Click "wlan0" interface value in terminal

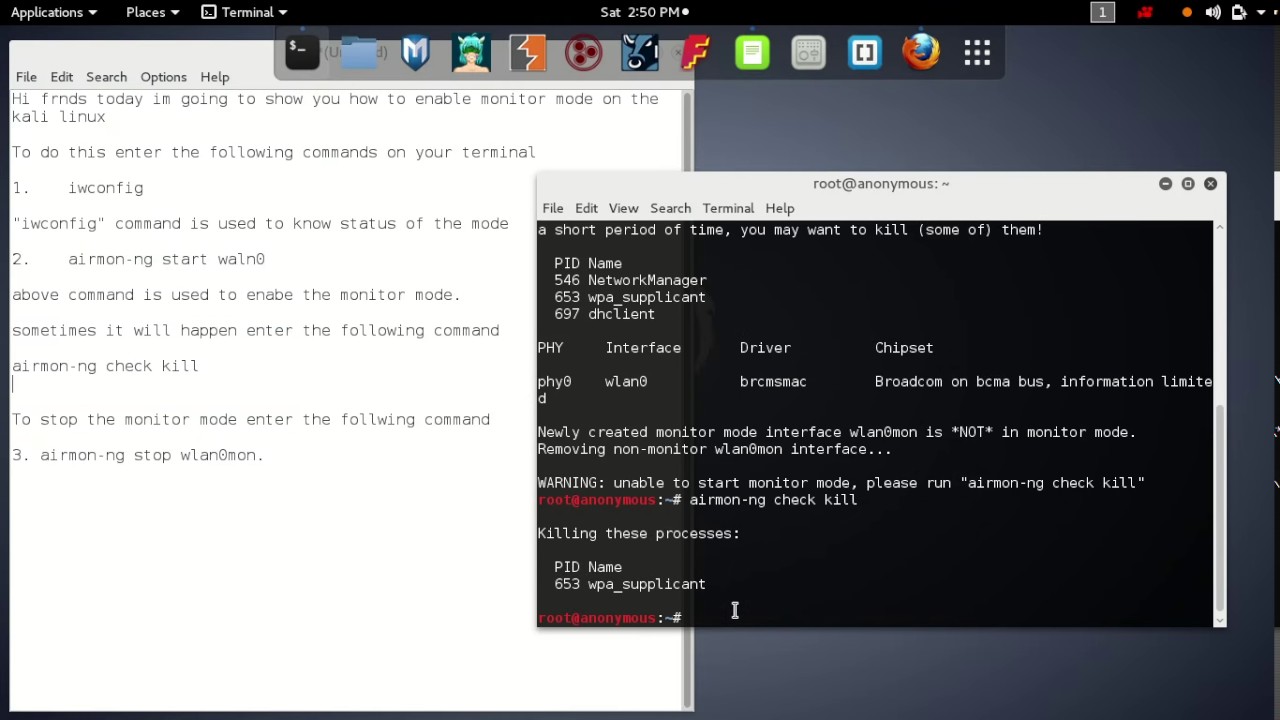(626, 381)
